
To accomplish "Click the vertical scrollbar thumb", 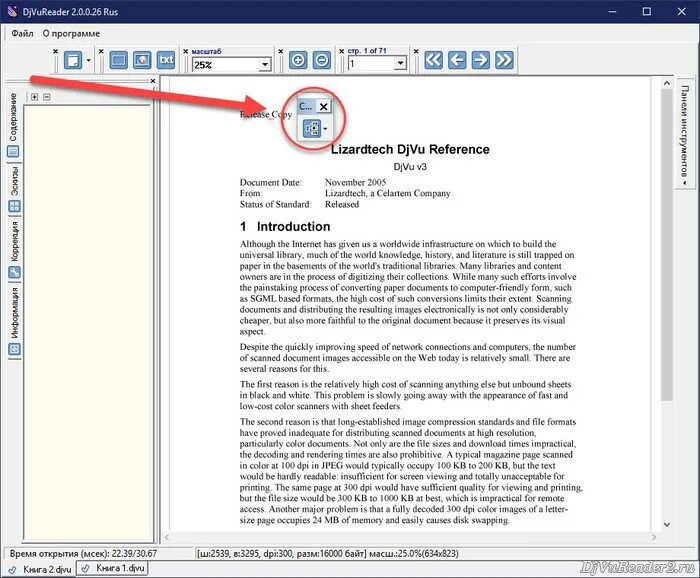I will coord(667,245).
